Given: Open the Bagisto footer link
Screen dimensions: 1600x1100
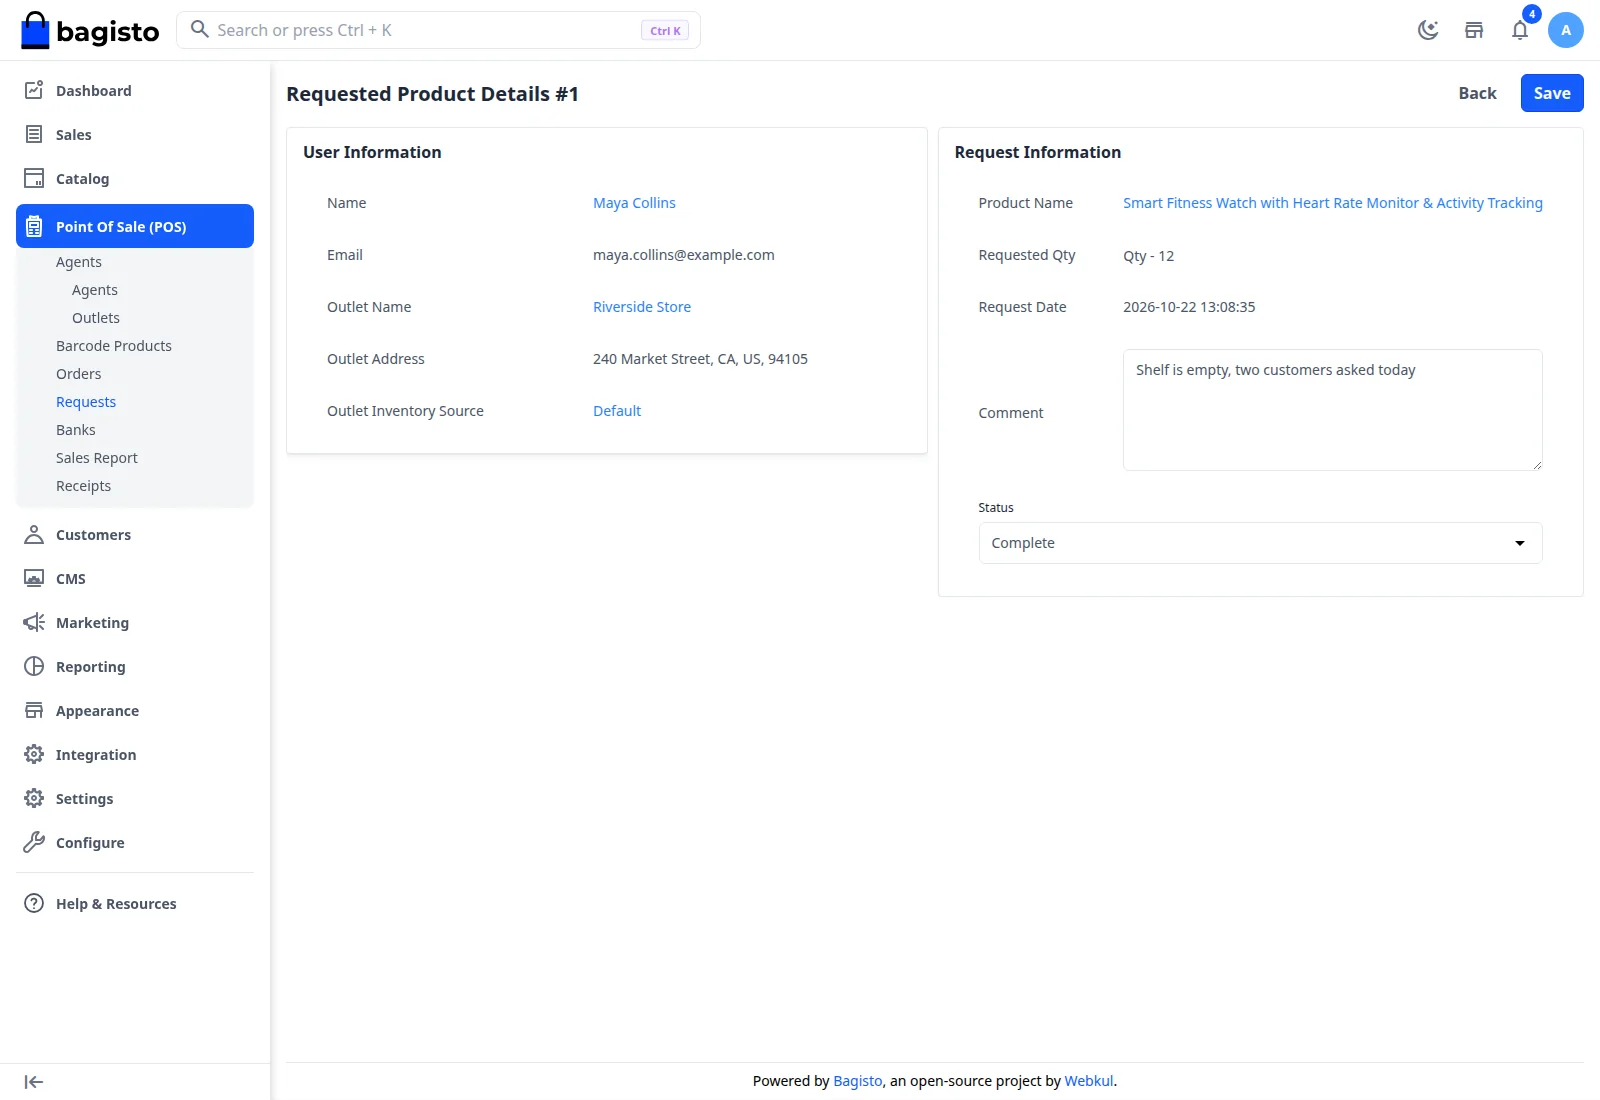Looking at the screenshot, I should (x=858, y=1081).
